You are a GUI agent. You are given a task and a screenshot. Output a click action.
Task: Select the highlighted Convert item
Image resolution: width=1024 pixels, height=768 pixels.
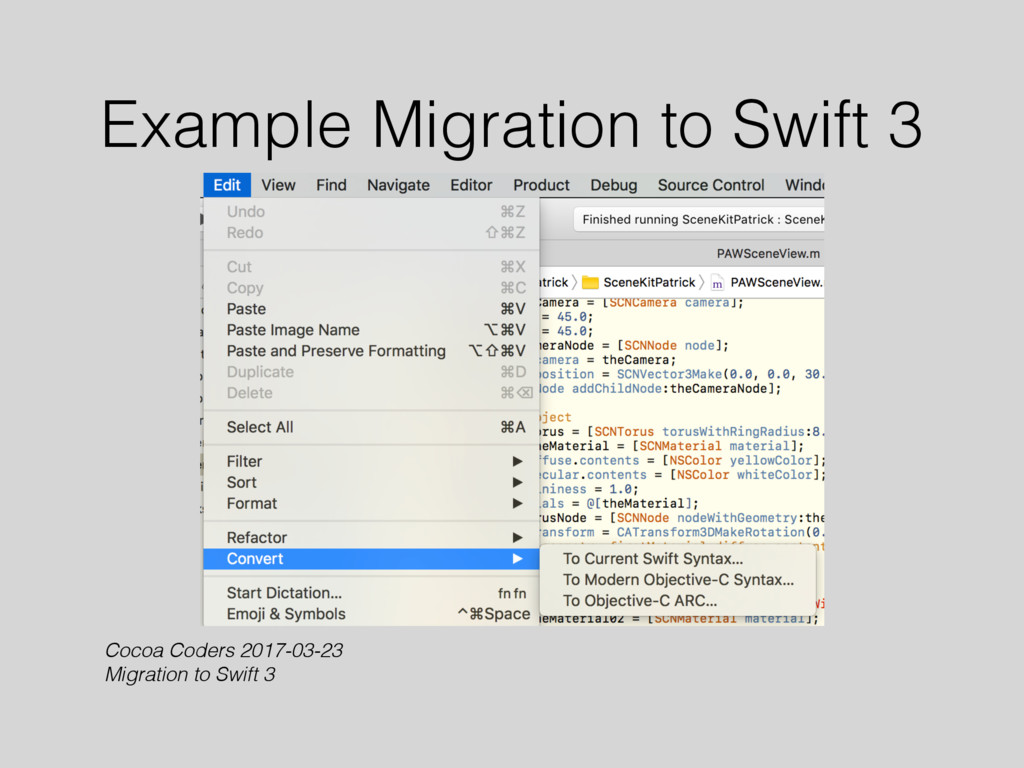coord(372,558)
